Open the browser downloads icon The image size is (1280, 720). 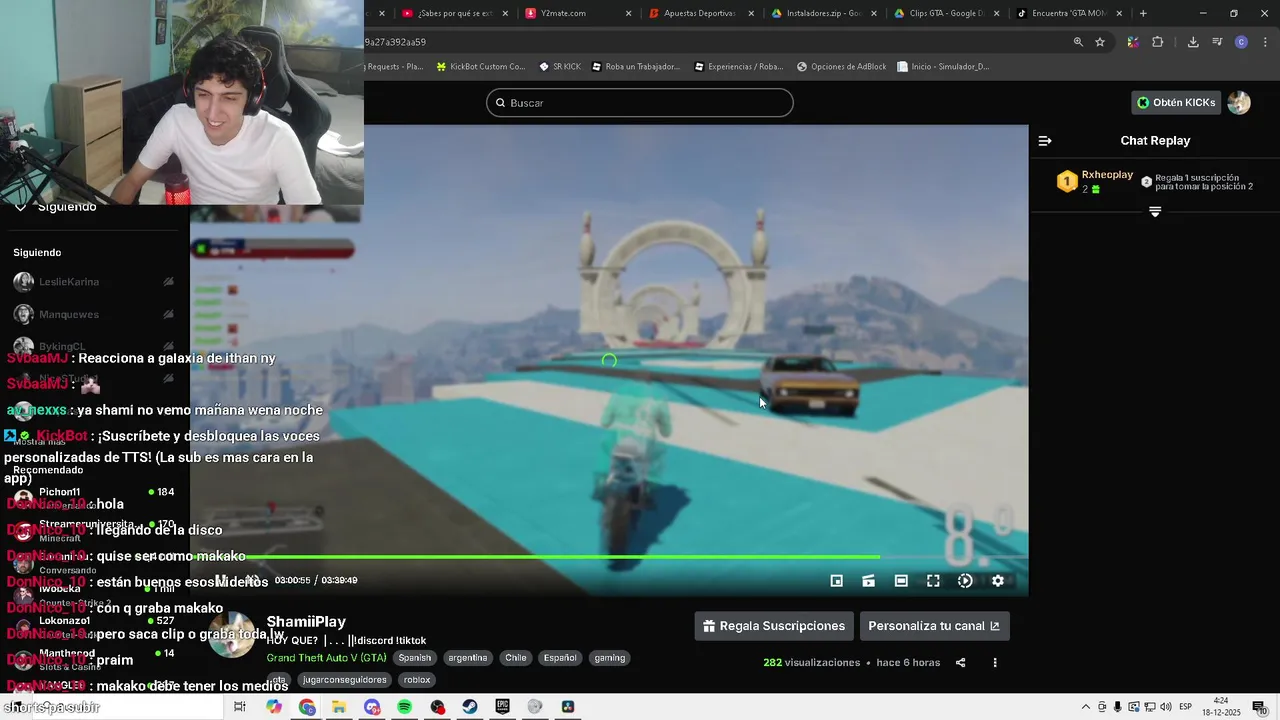1193,42
